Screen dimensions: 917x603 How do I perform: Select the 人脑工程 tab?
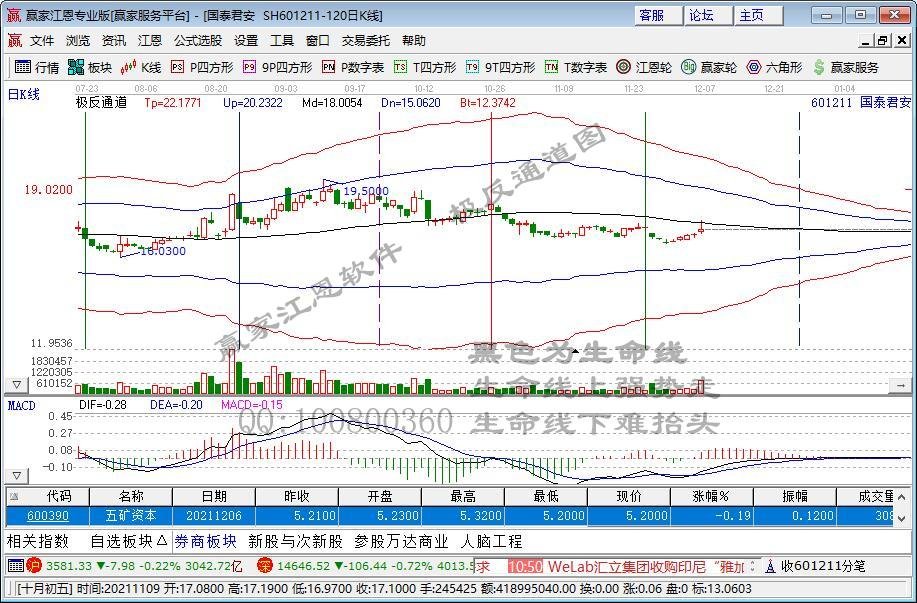click(491, 541)
